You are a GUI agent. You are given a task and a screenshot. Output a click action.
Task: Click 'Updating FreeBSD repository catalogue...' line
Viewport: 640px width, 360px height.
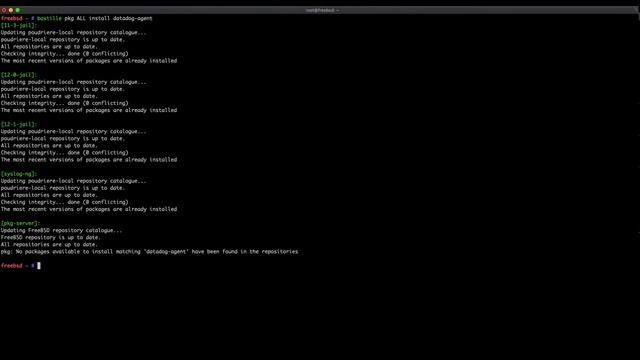(61, 230)
